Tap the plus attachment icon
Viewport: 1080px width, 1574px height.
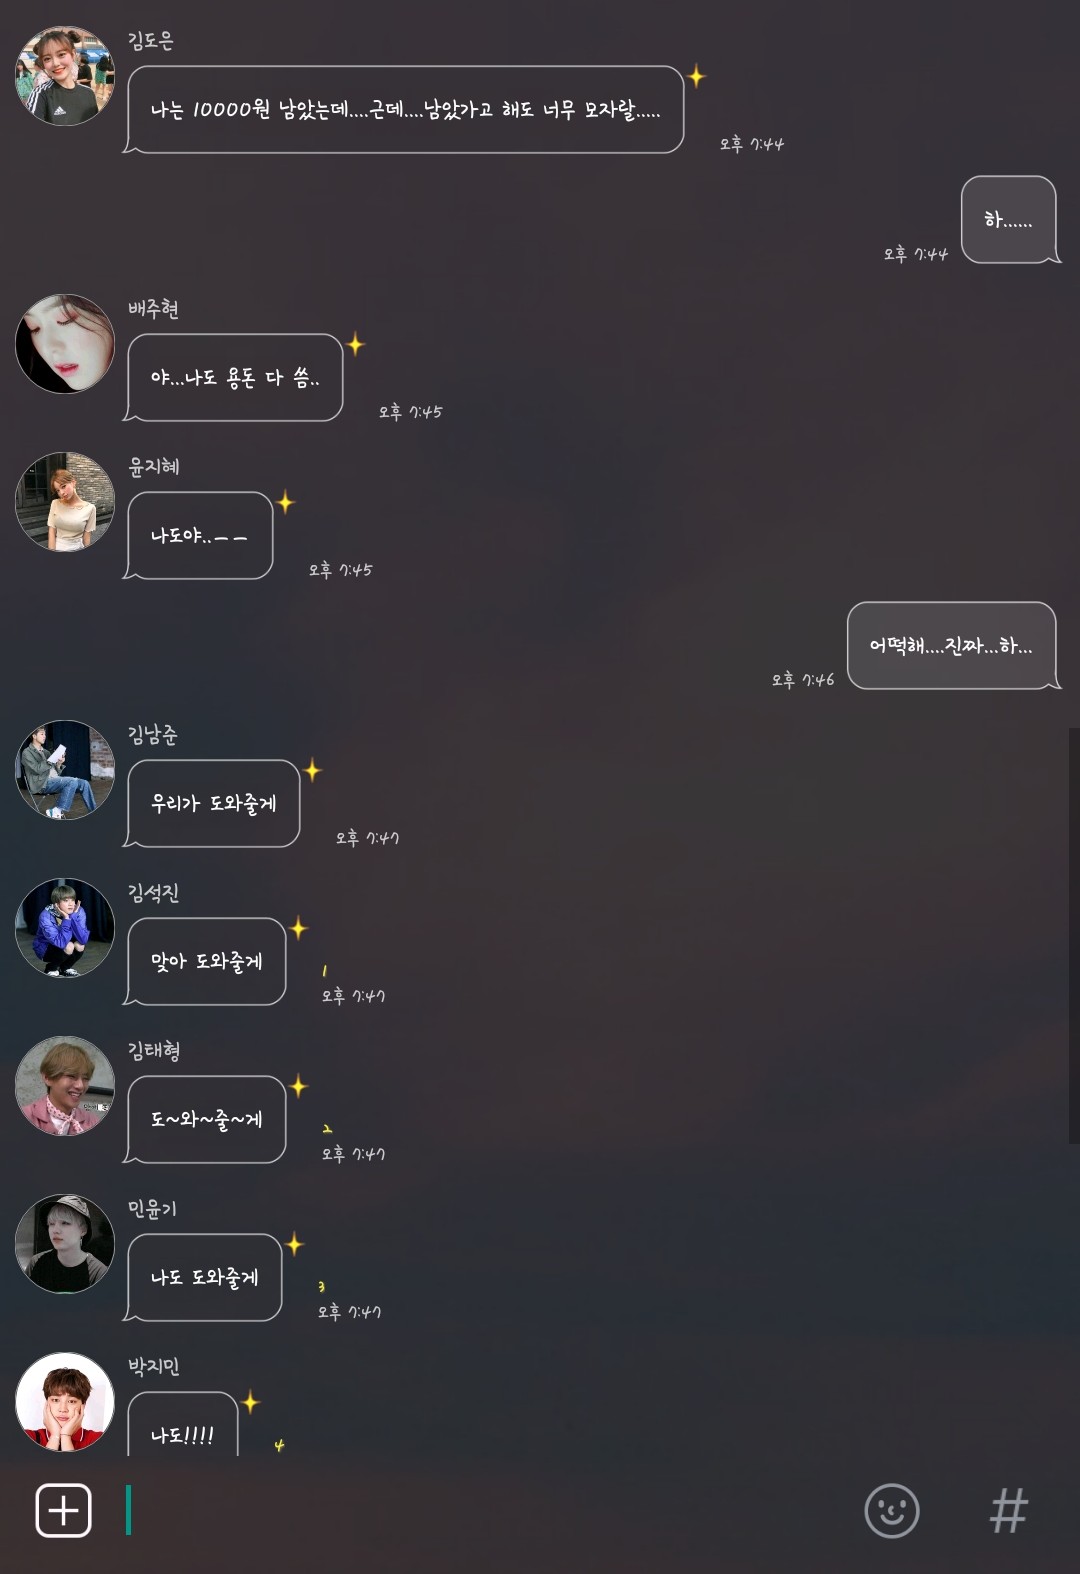pyautogui.click(x=64, y=1510)
